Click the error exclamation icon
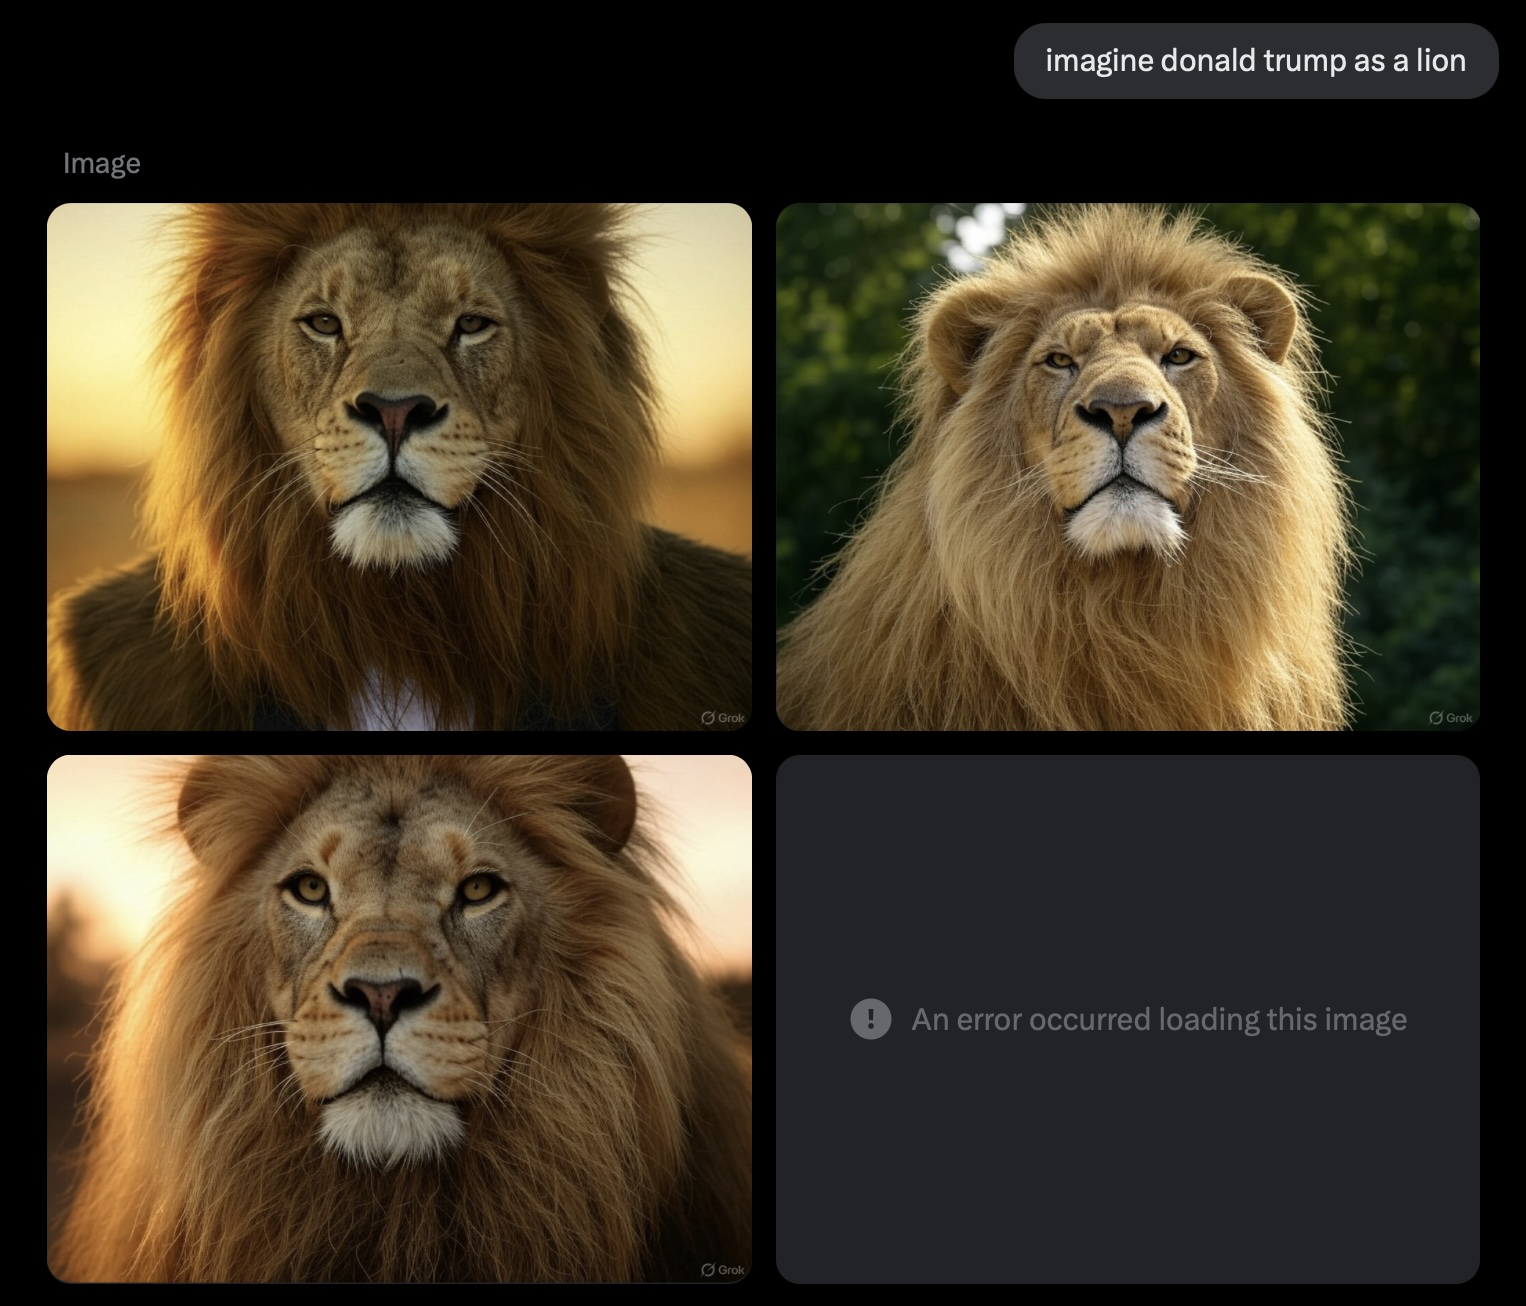This screenshot has width=1526, height=1306. pos(871,1019)
